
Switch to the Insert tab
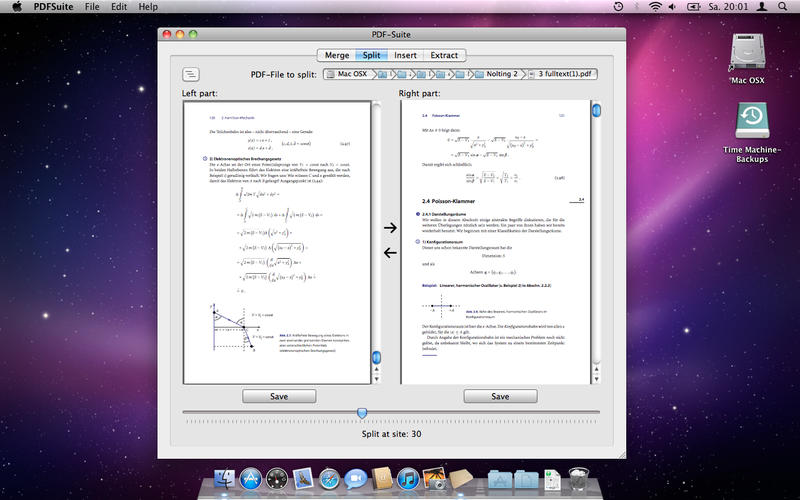[405, 55]
